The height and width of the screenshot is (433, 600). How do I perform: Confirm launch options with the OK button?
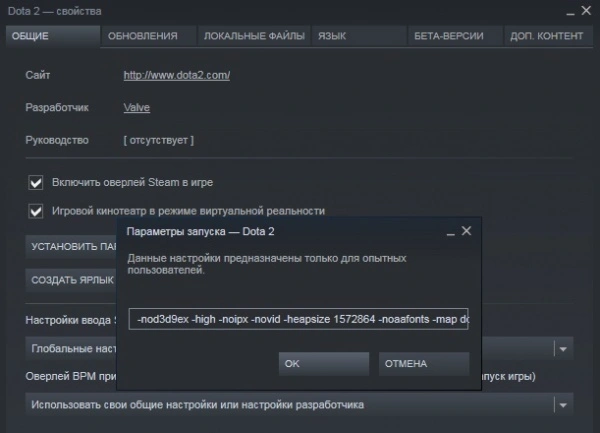pyautogui.click(x=324, y=364)
